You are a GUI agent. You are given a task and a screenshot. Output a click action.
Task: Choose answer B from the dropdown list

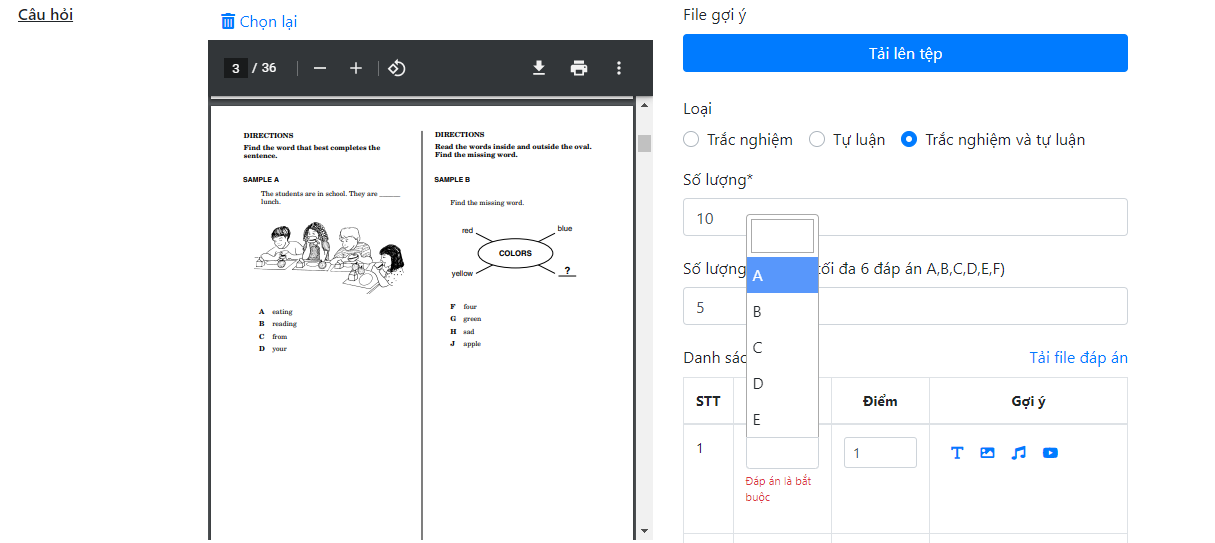tap(783, 312)
